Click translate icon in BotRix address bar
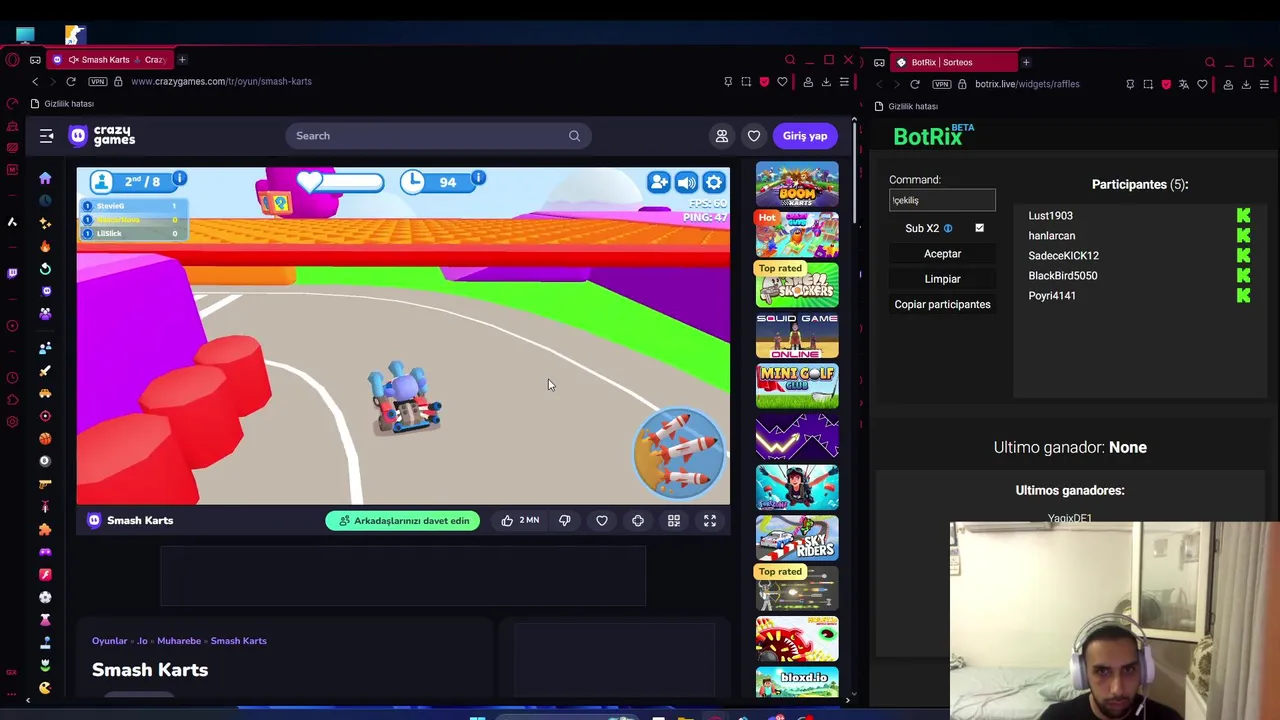 [1184, 84]
